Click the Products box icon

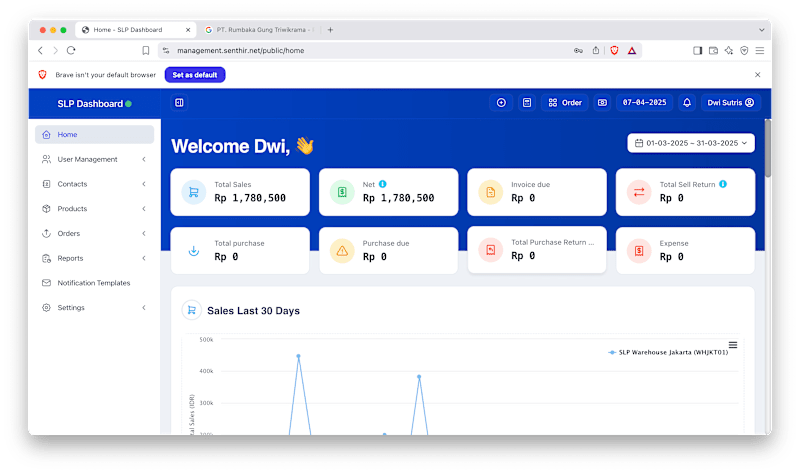pyautogui.click(x=46, y=209)
